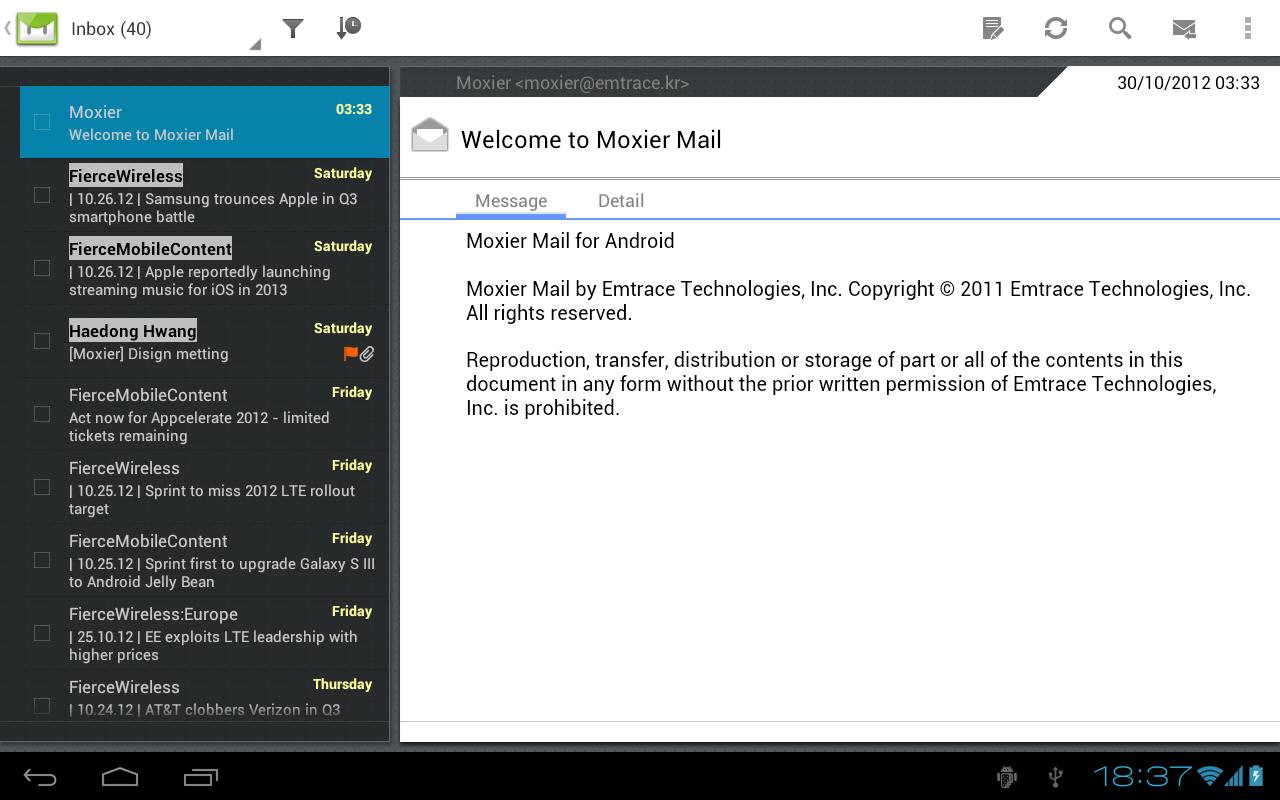The image size is (1280, 800).
Task: Click the envelope reply icon in toolbar
Action: click(x=1184, y=28)
